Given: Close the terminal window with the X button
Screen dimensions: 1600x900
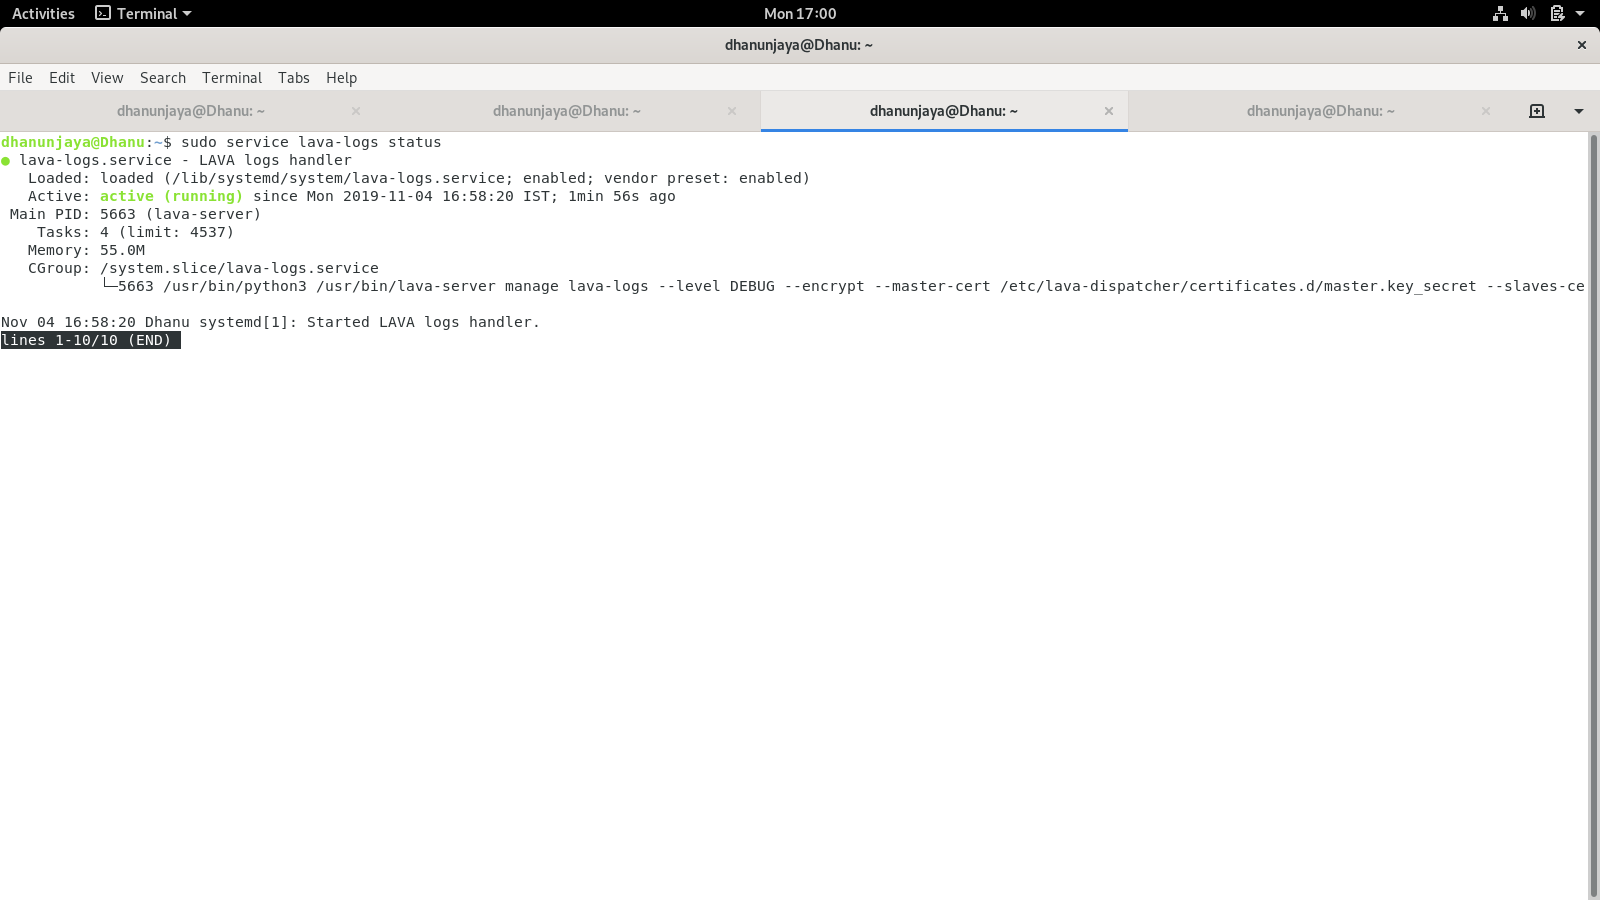Looking at the screenshot, I should pyautogui.click(x=1582, y=45).
